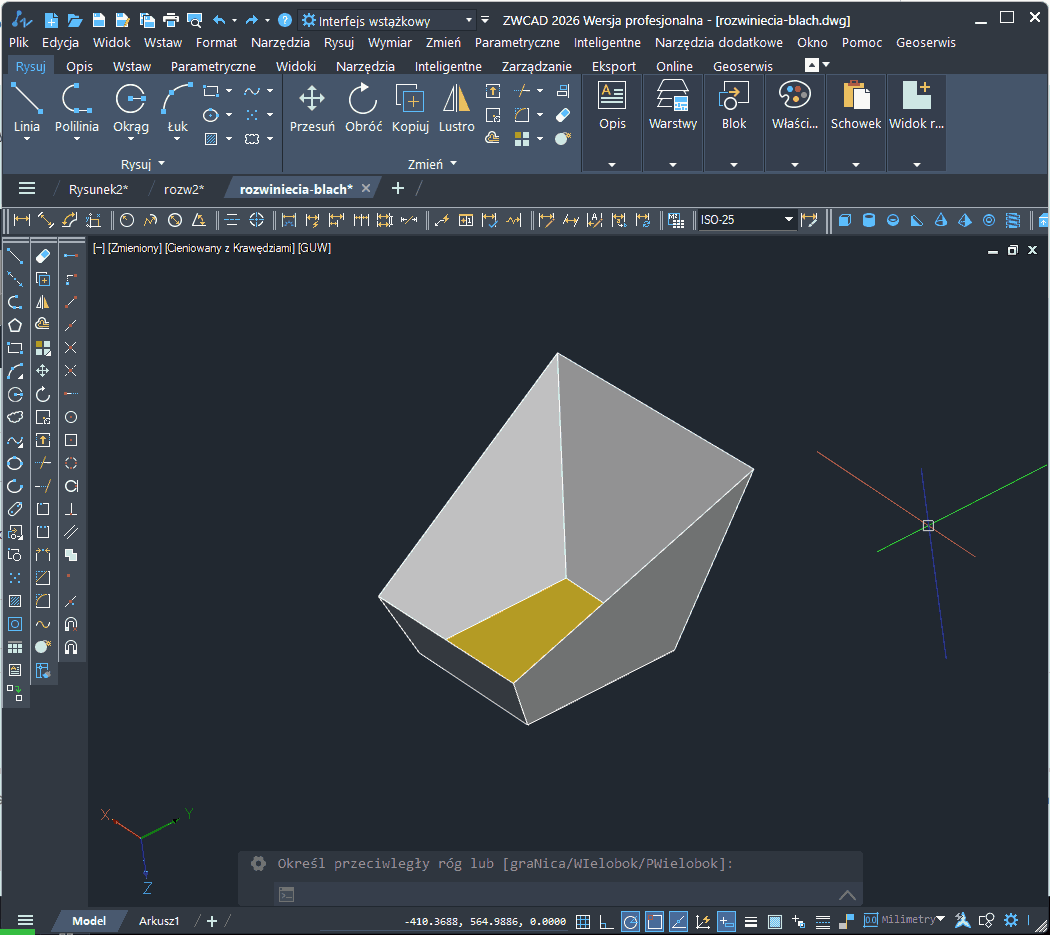The image size is (1050, 935).
Task: Activate the Przesuń move tool
Action: pyautogui.click(x=312, y=107)
